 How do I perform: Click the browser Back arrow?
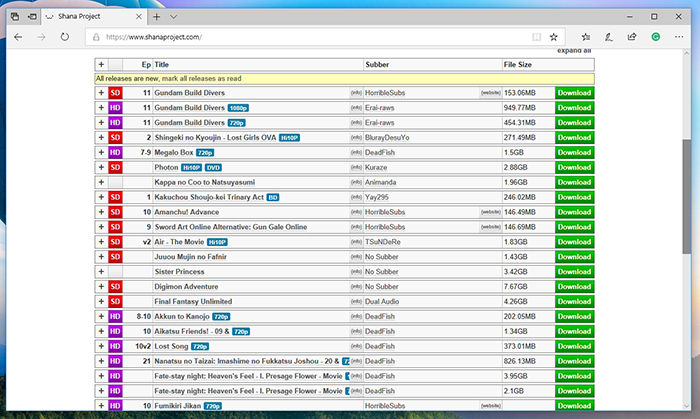tap(18, 37)
